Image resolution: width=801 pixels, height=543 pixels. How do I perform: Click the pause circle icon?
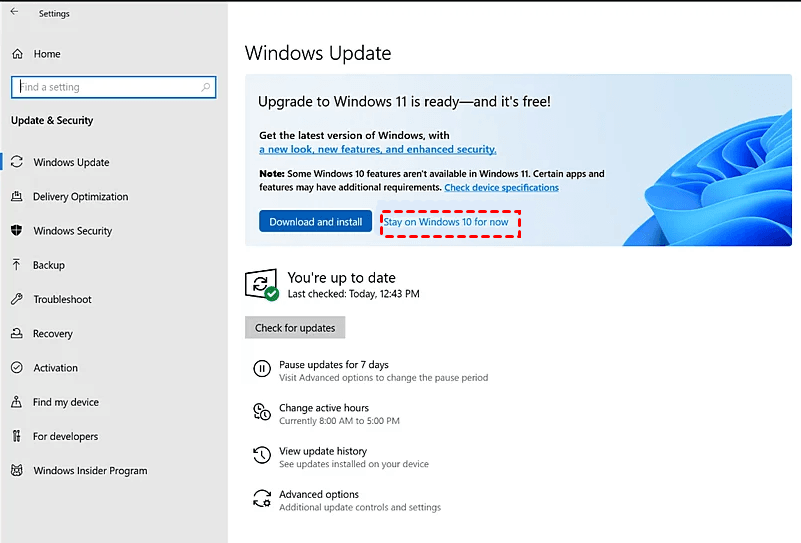(262, 368)
